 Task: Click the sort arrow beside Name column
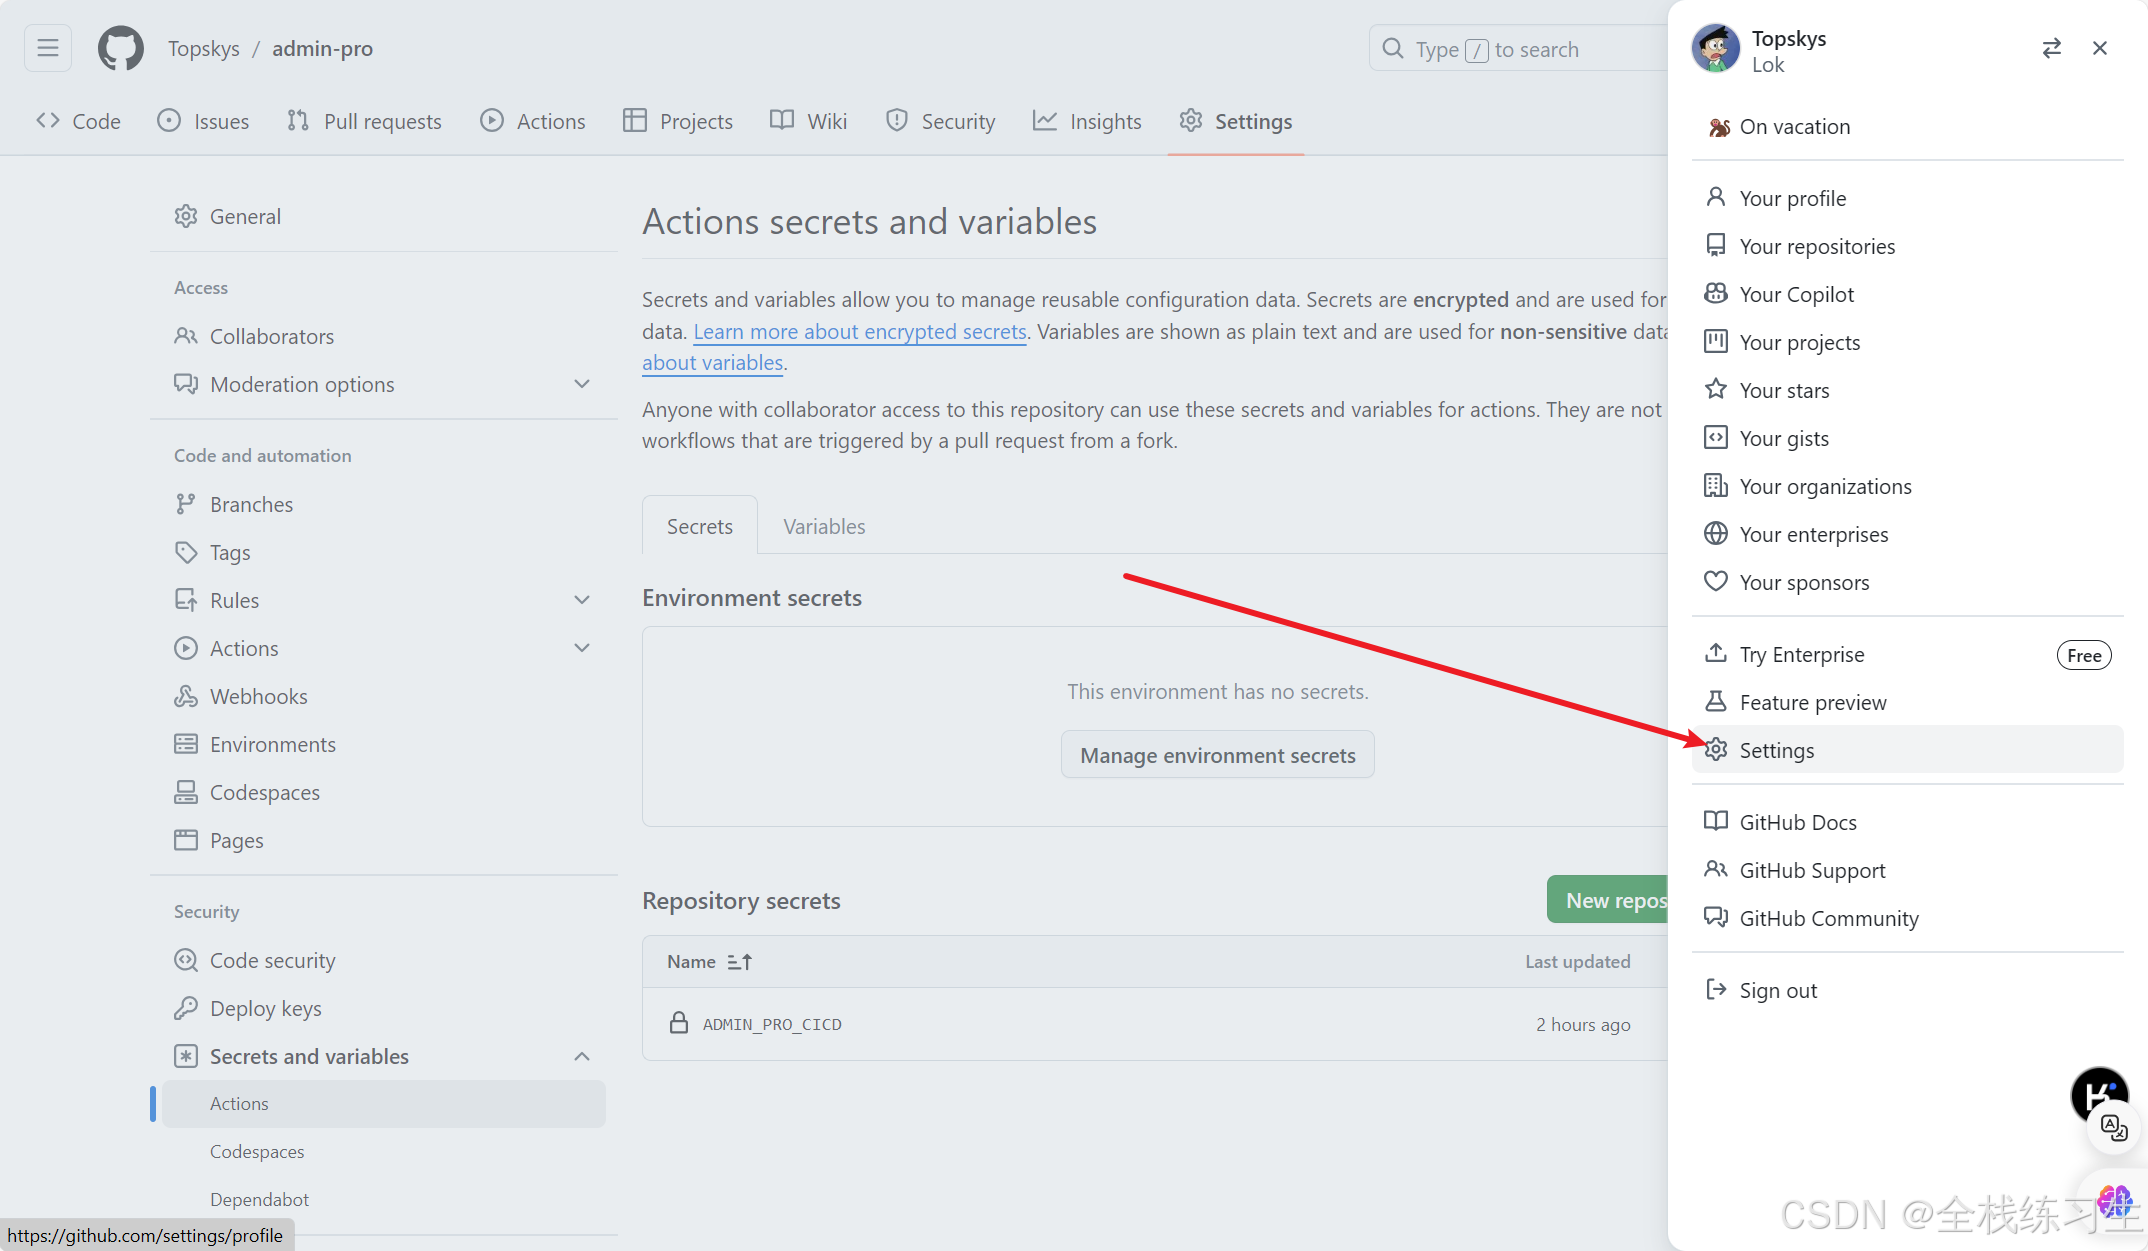pyautogui.click(x=740, y=961)
